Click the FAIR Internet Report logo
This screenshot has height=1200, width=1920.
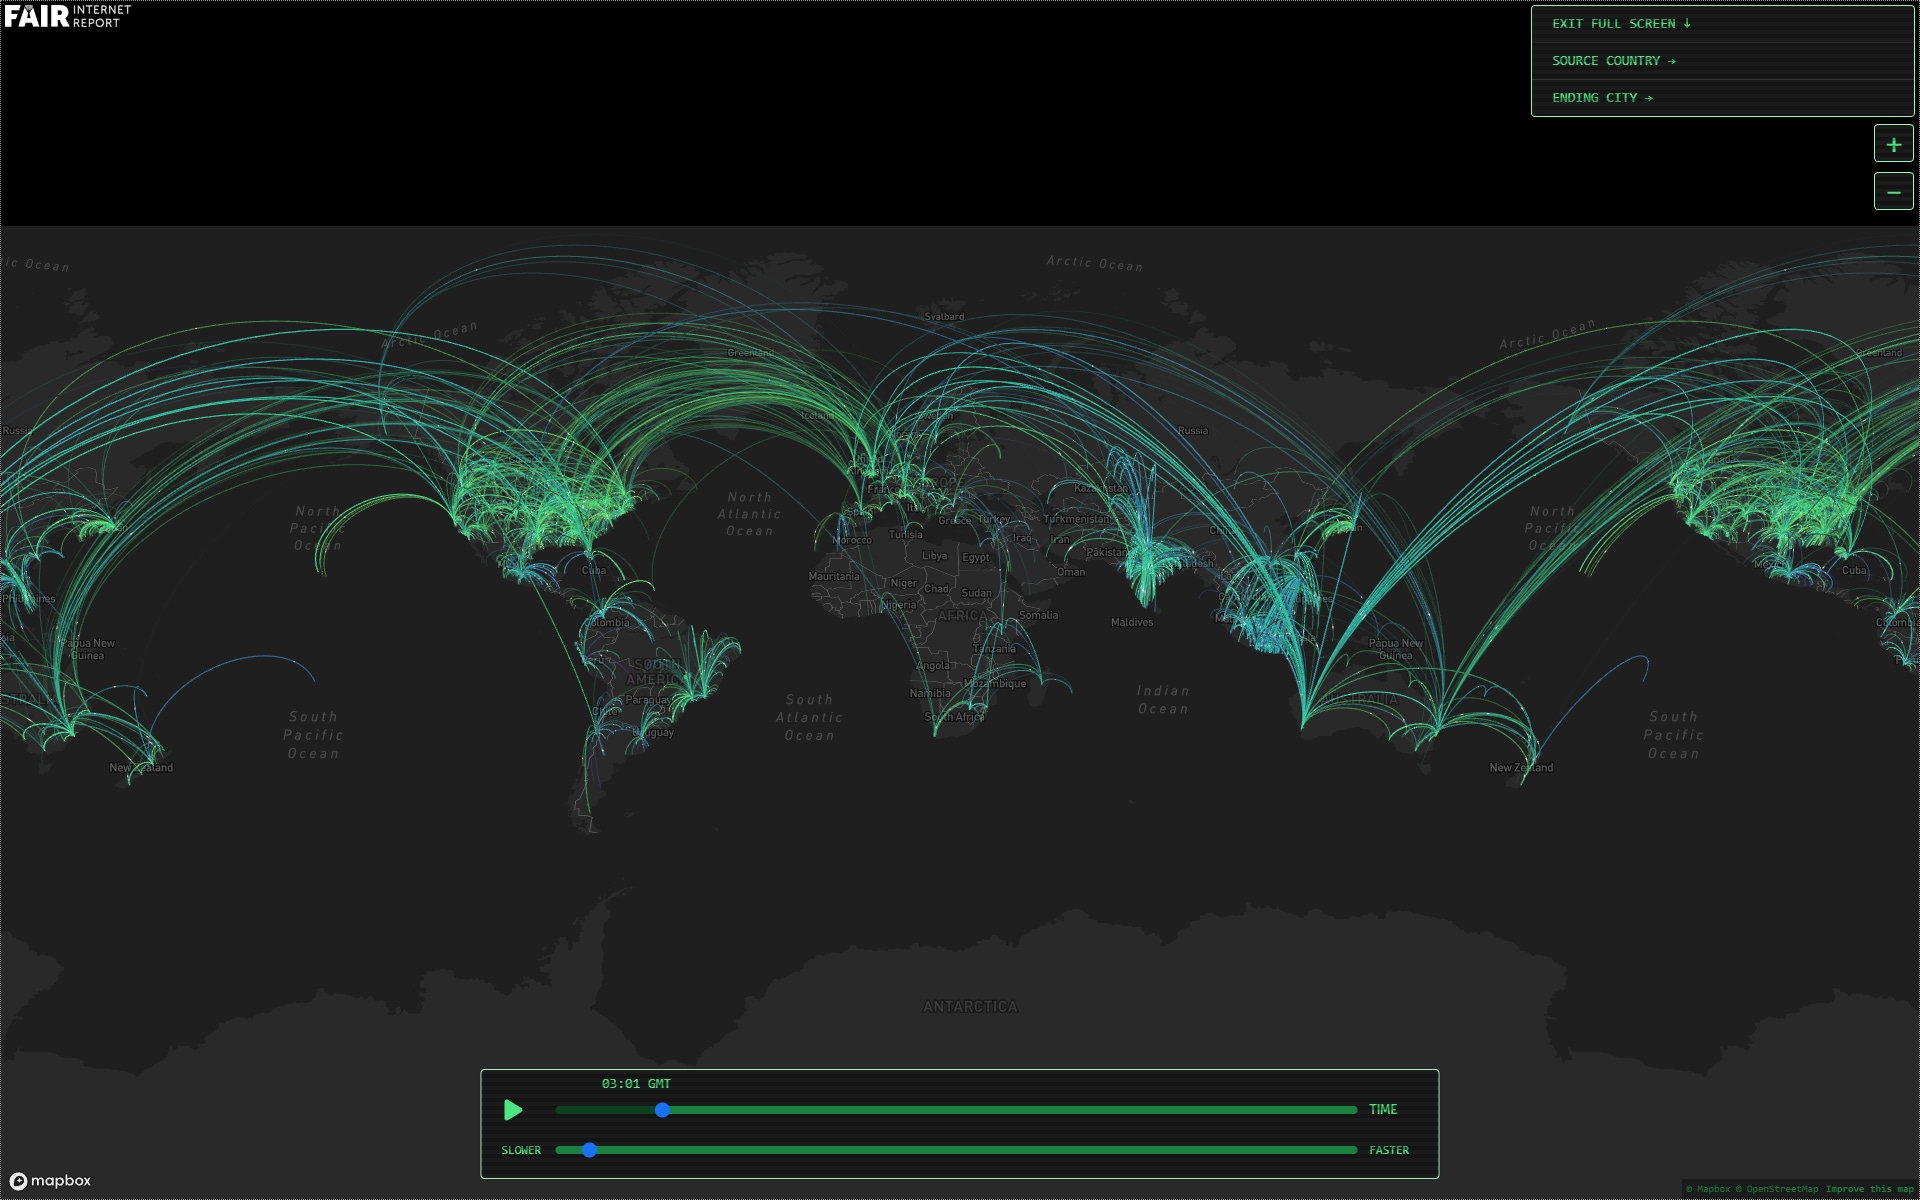coord(67,16)
